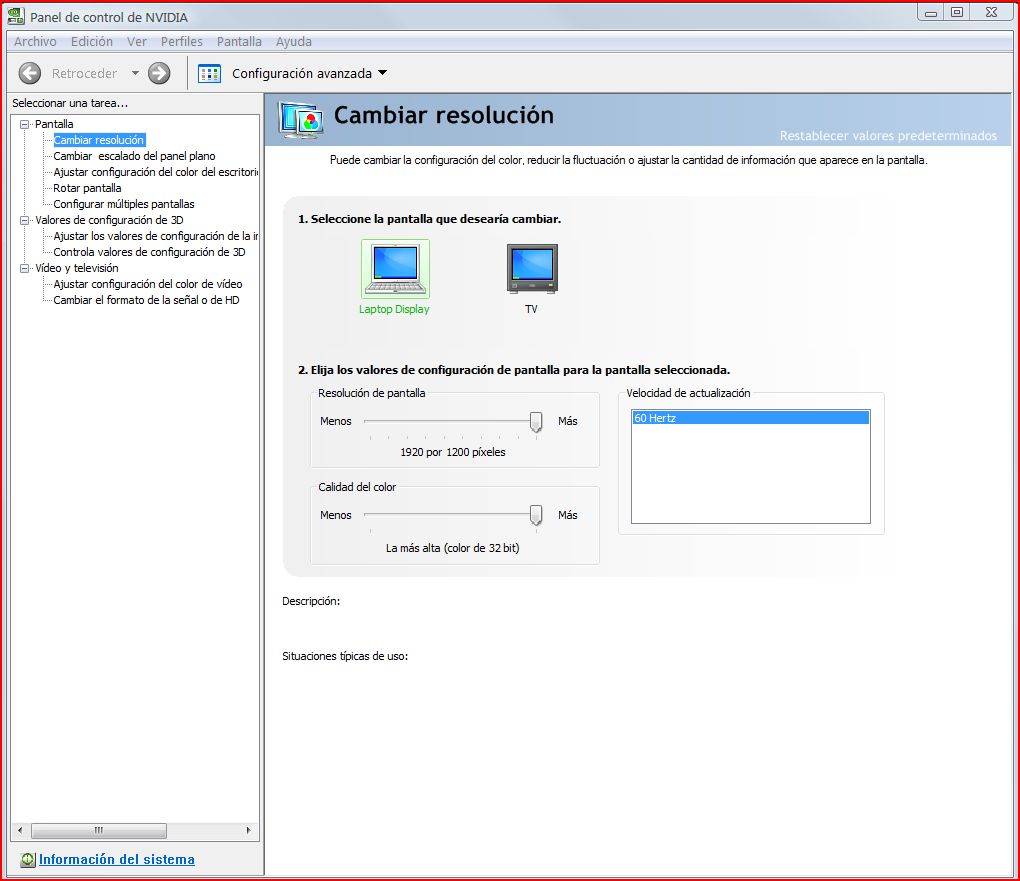1020x881 pixels.
Task: Open the Ayuda menu
Action: [x=293, y=42]
